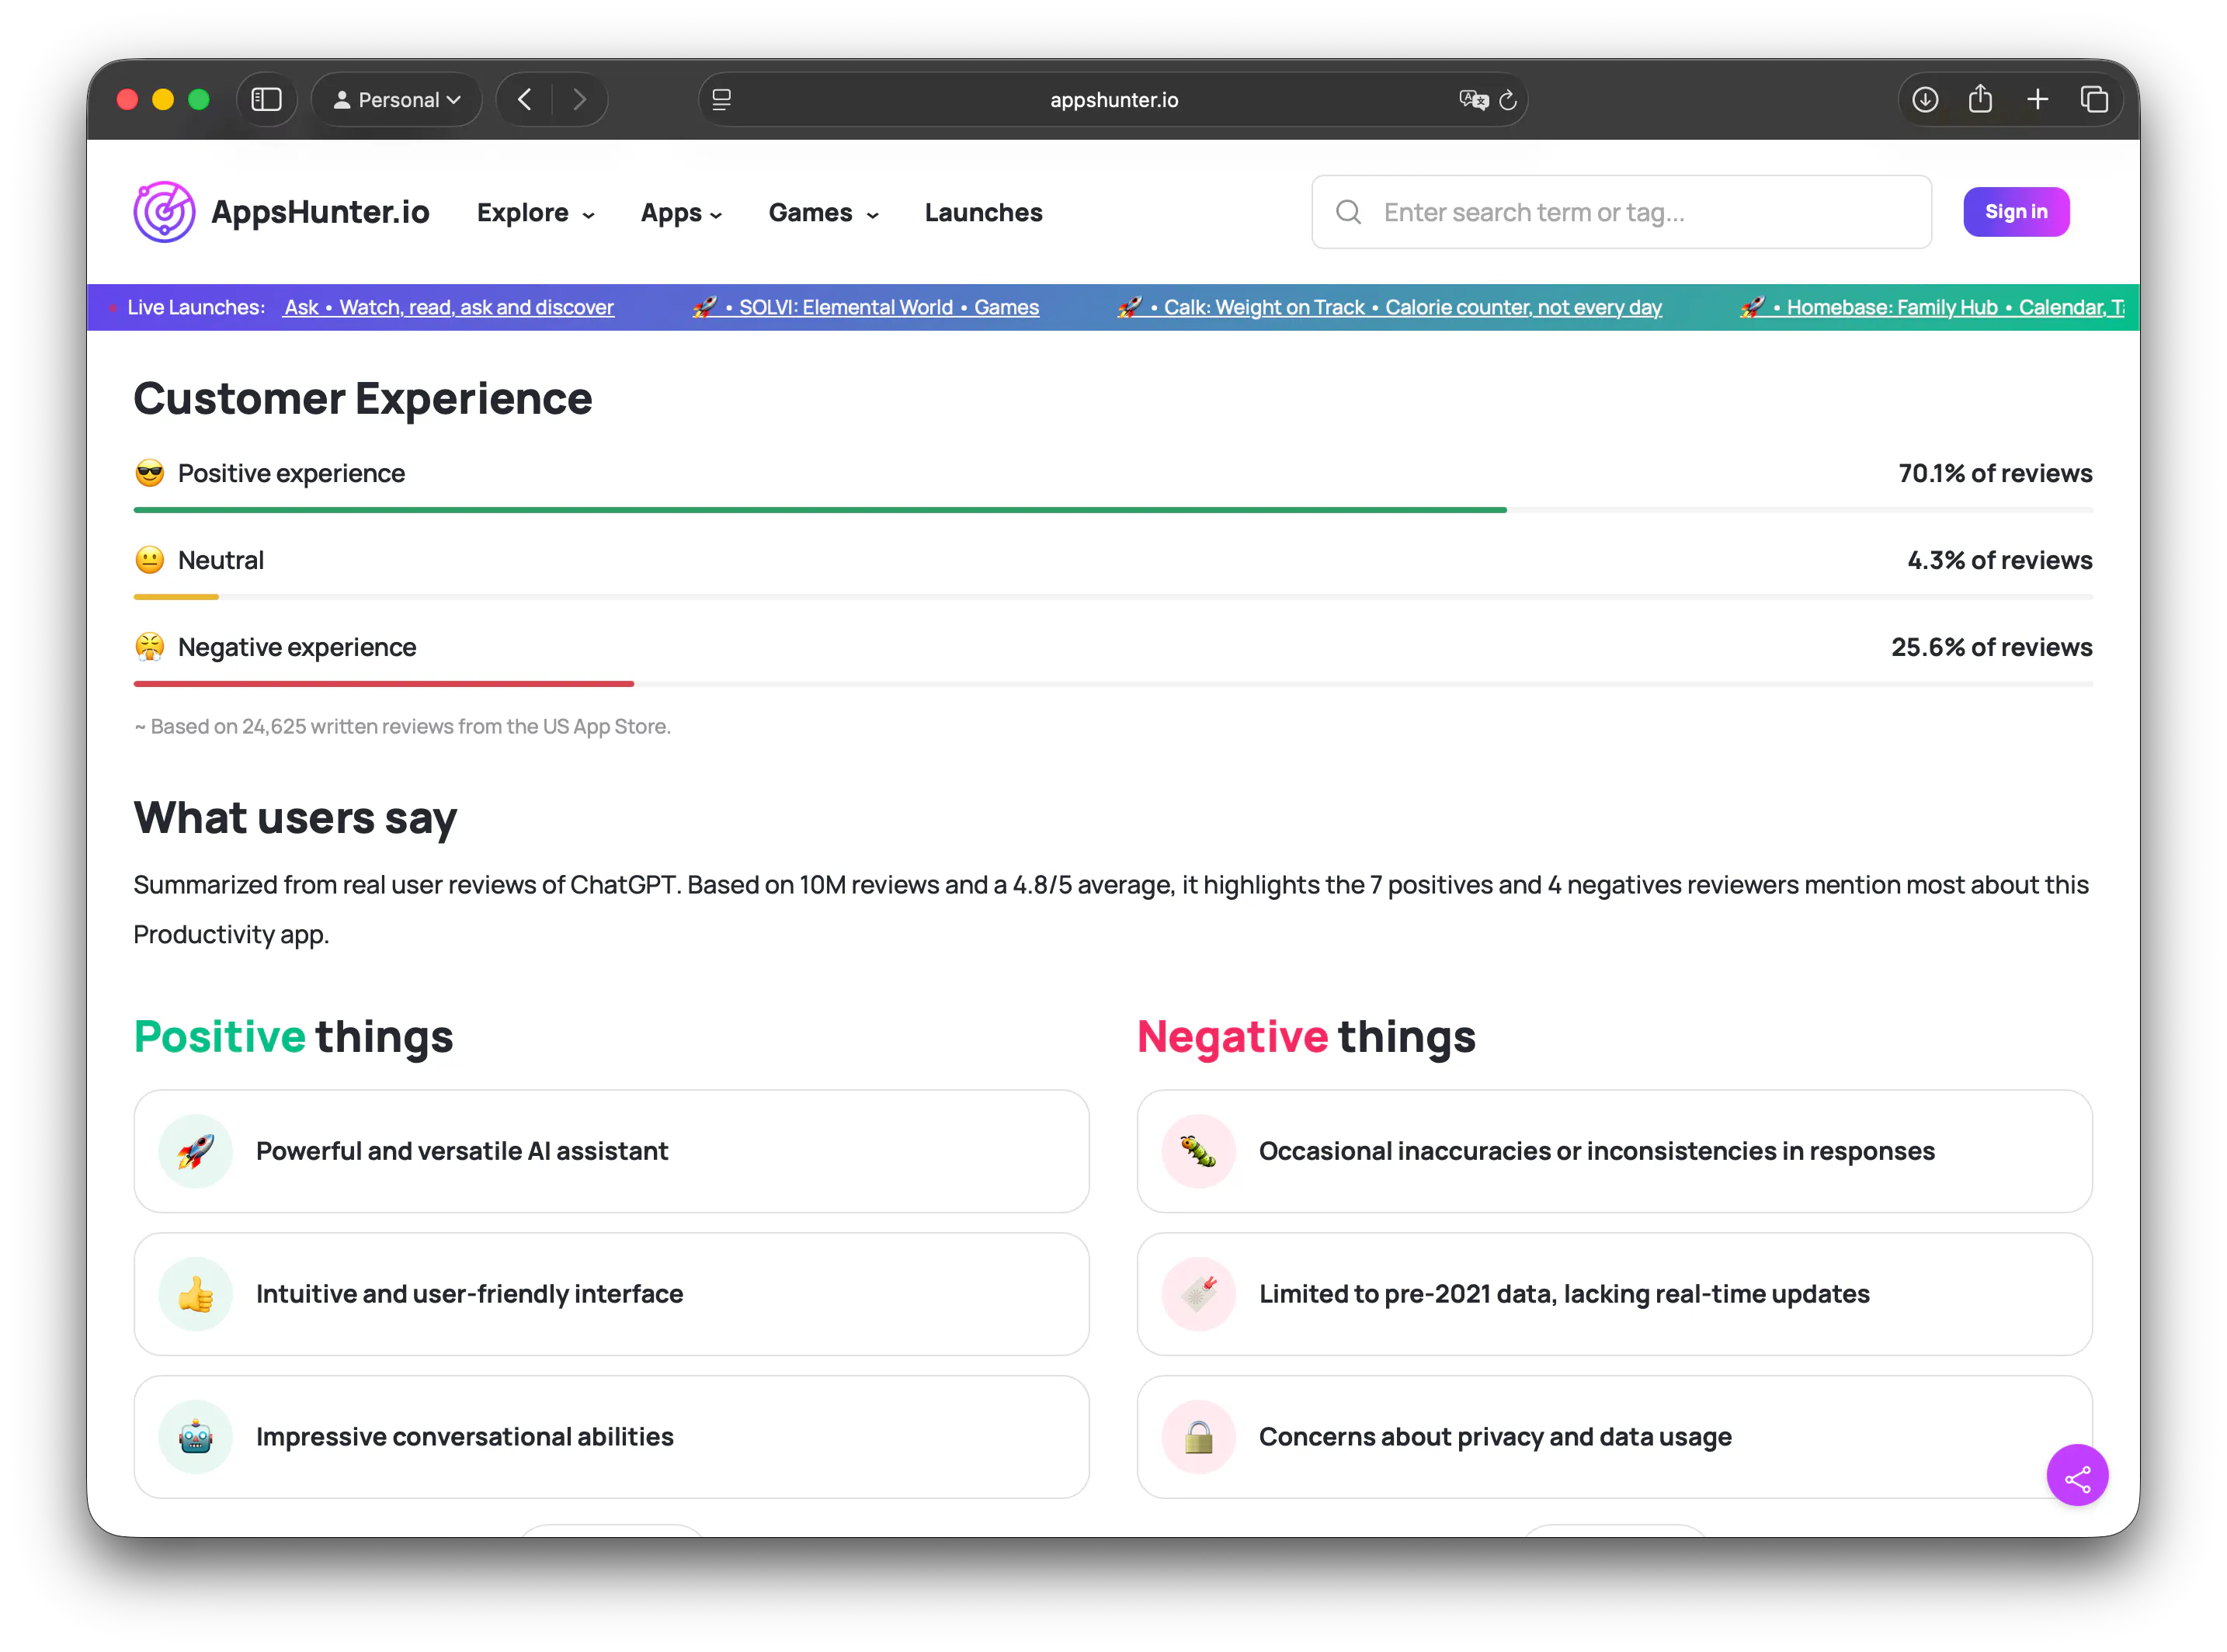
Task: Select the Impressive conversational abilities card
Action: pyautogui.click(x=611, y=1437)
